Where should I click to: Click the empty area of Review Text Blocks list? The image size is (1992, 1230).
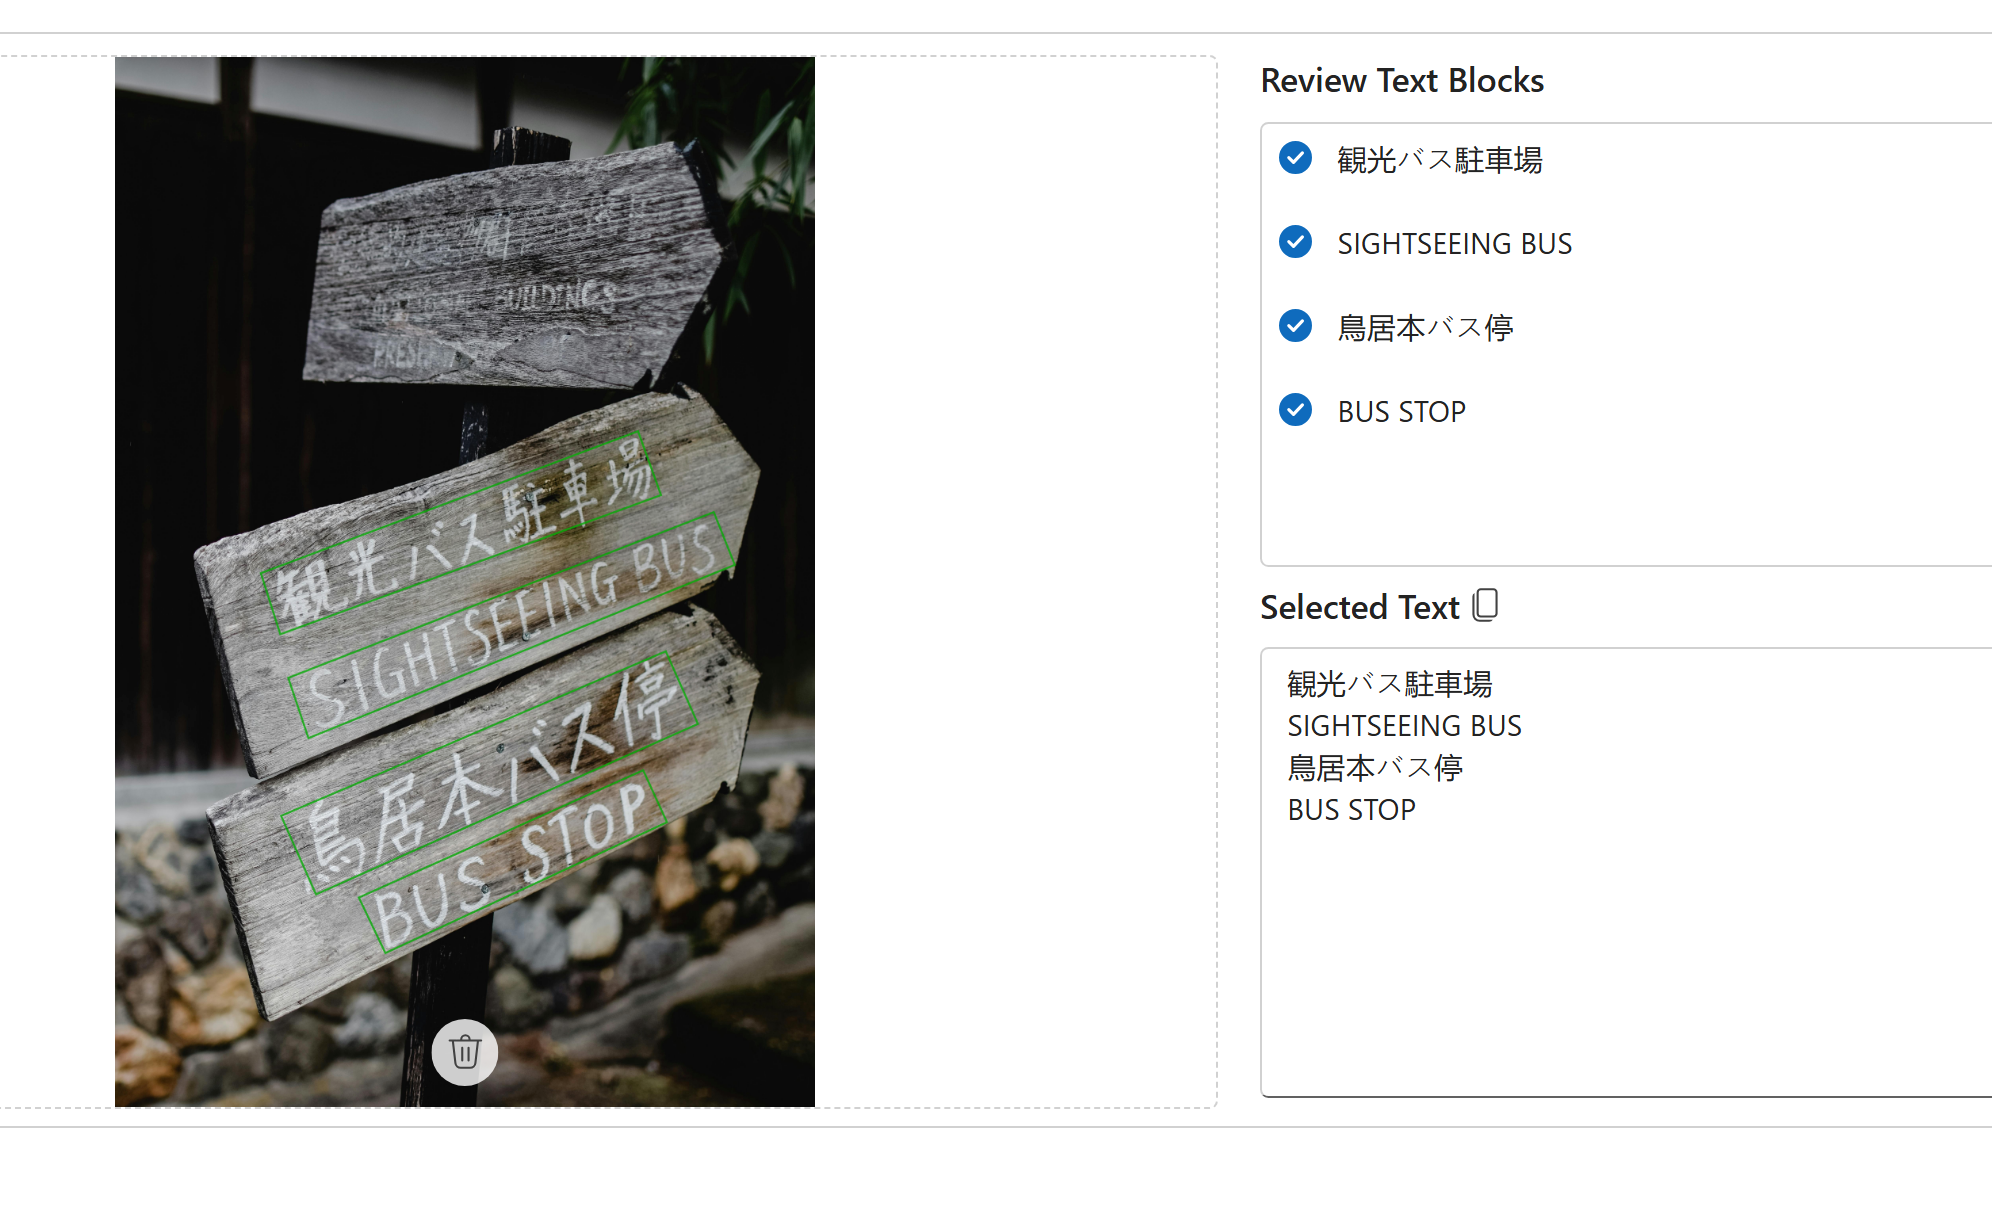click(1626, 500)
